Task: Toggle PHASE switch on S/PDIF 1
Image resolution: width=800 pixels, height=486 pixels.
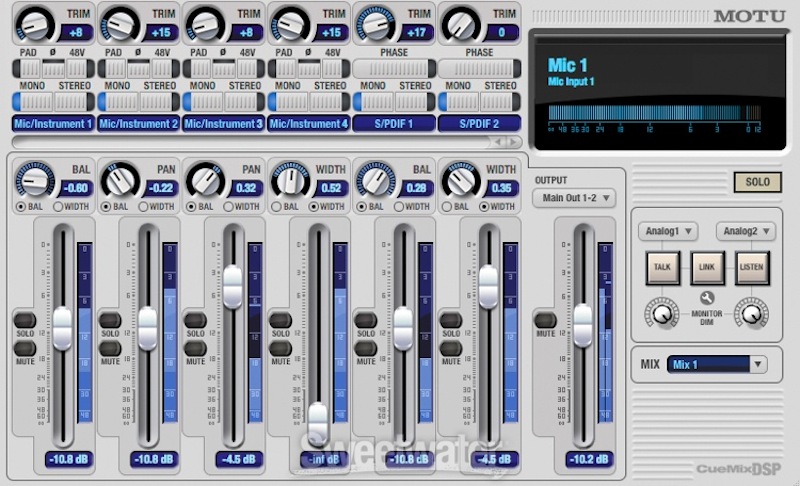Action: [x=394, y=68]
